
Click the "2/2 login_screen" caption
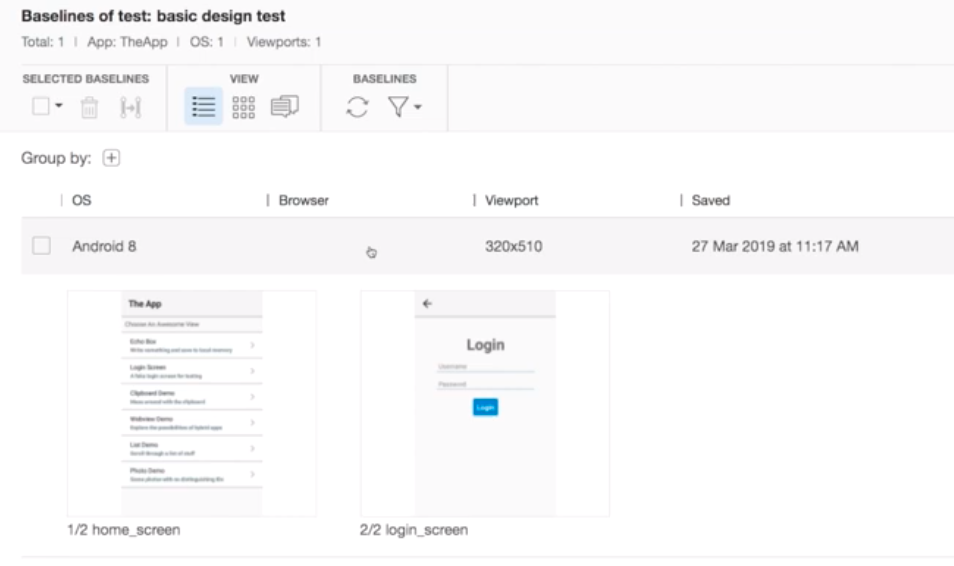pyautogui.click(x=414, y=530)
